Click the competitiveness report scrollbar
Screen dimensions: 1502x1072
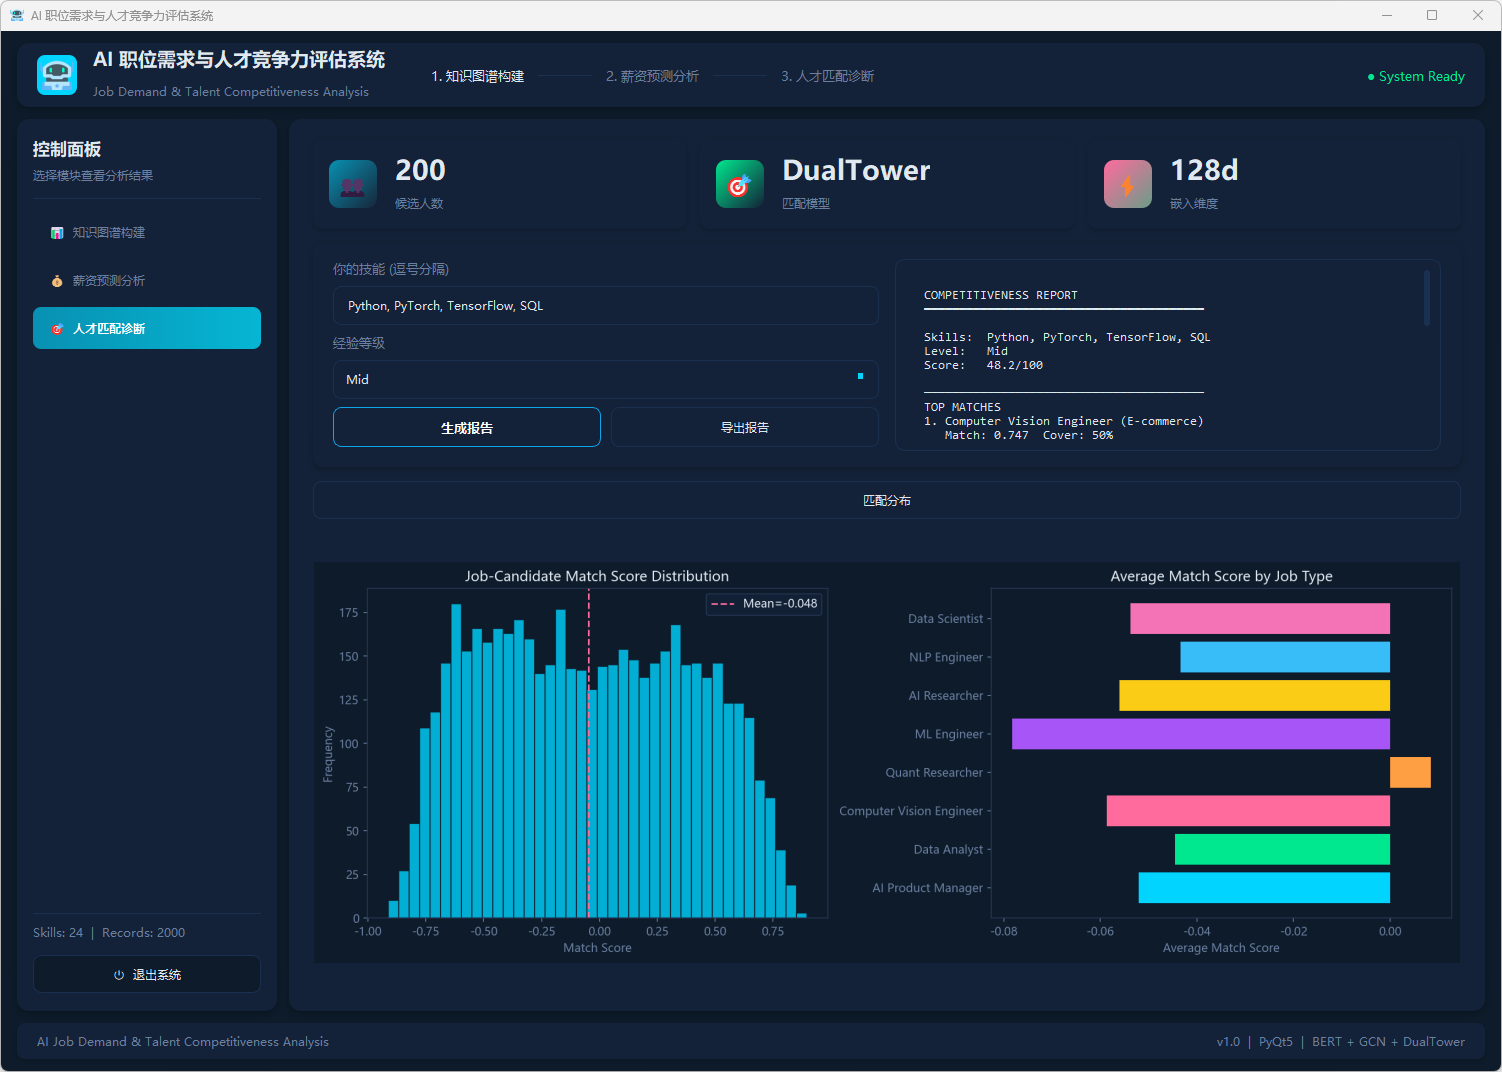(x=1426, y=298)
